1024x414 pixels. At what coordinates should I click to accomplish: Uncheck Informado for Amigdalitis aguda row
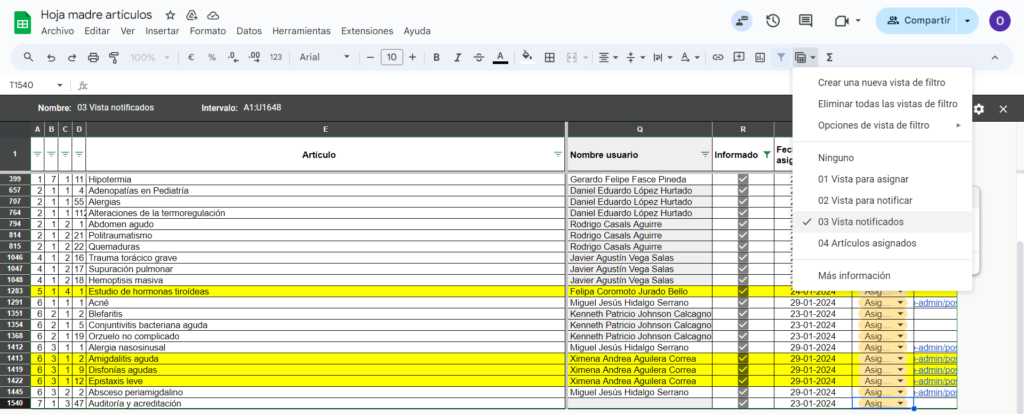742,357
